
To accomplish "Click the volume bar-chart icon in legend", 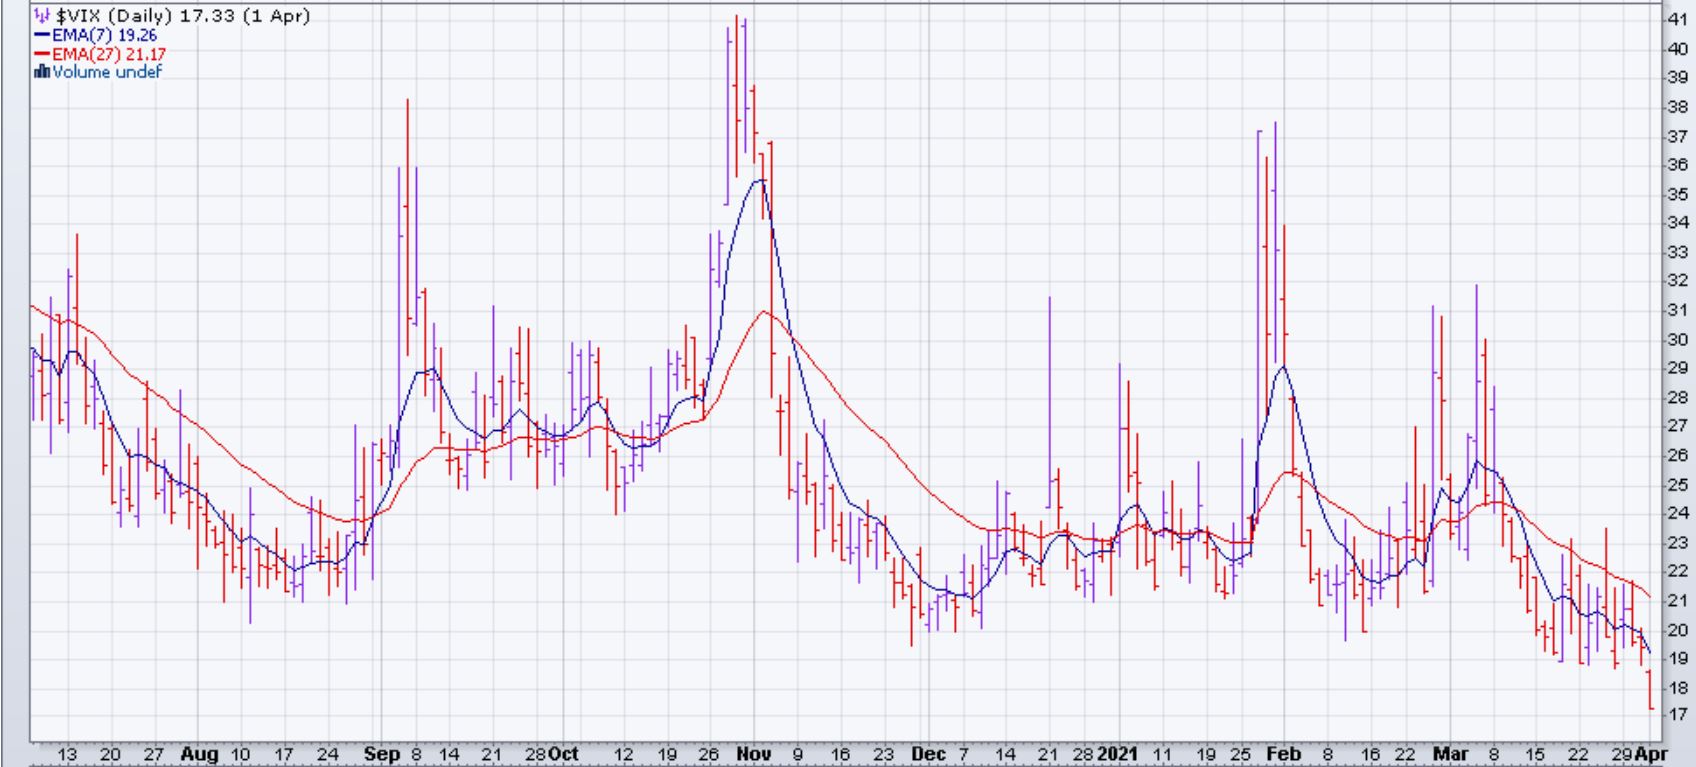I will (42, 72).
